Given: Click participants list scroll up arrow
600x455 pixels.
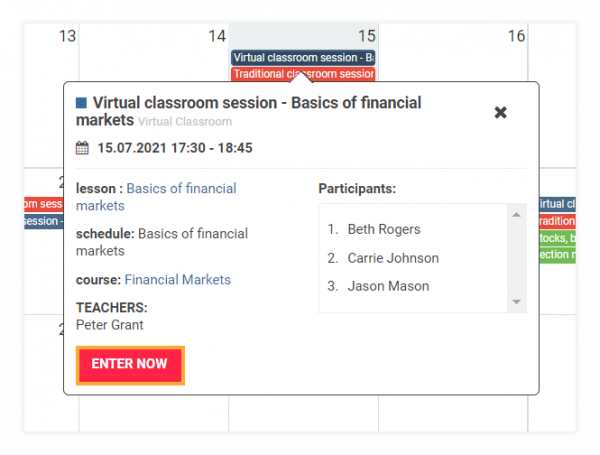Looking at the screenshot, I should pos(516,215).
